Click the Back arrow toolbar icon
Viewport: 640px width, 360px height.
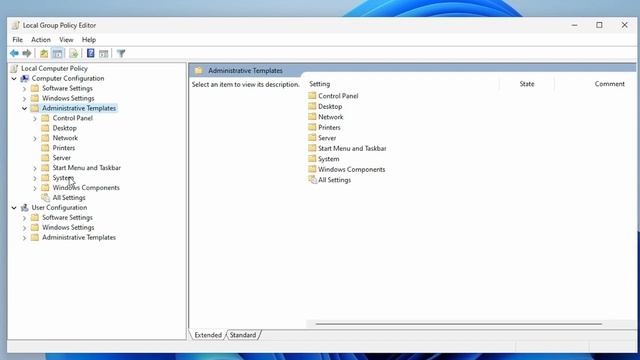tap(14, 53)
